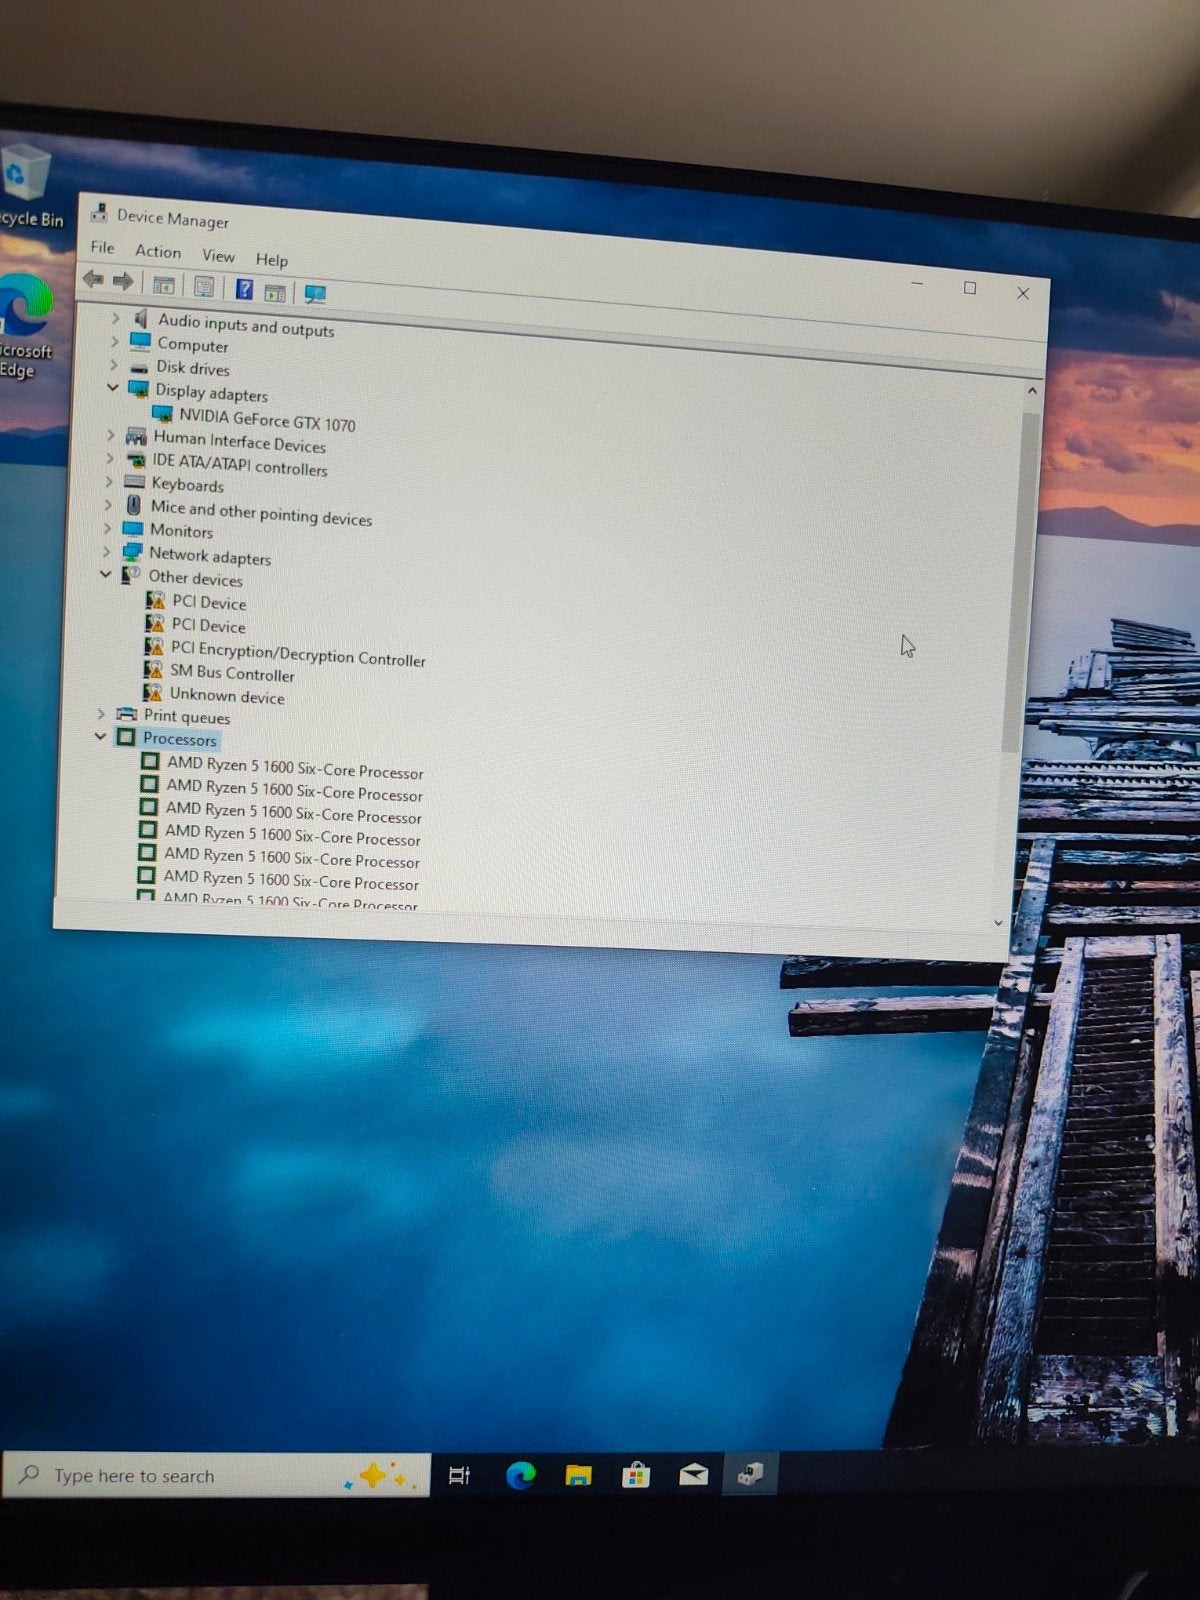Click the NVIDIA GeForce GTX 1070 adapter icon

tap(161, 413)
